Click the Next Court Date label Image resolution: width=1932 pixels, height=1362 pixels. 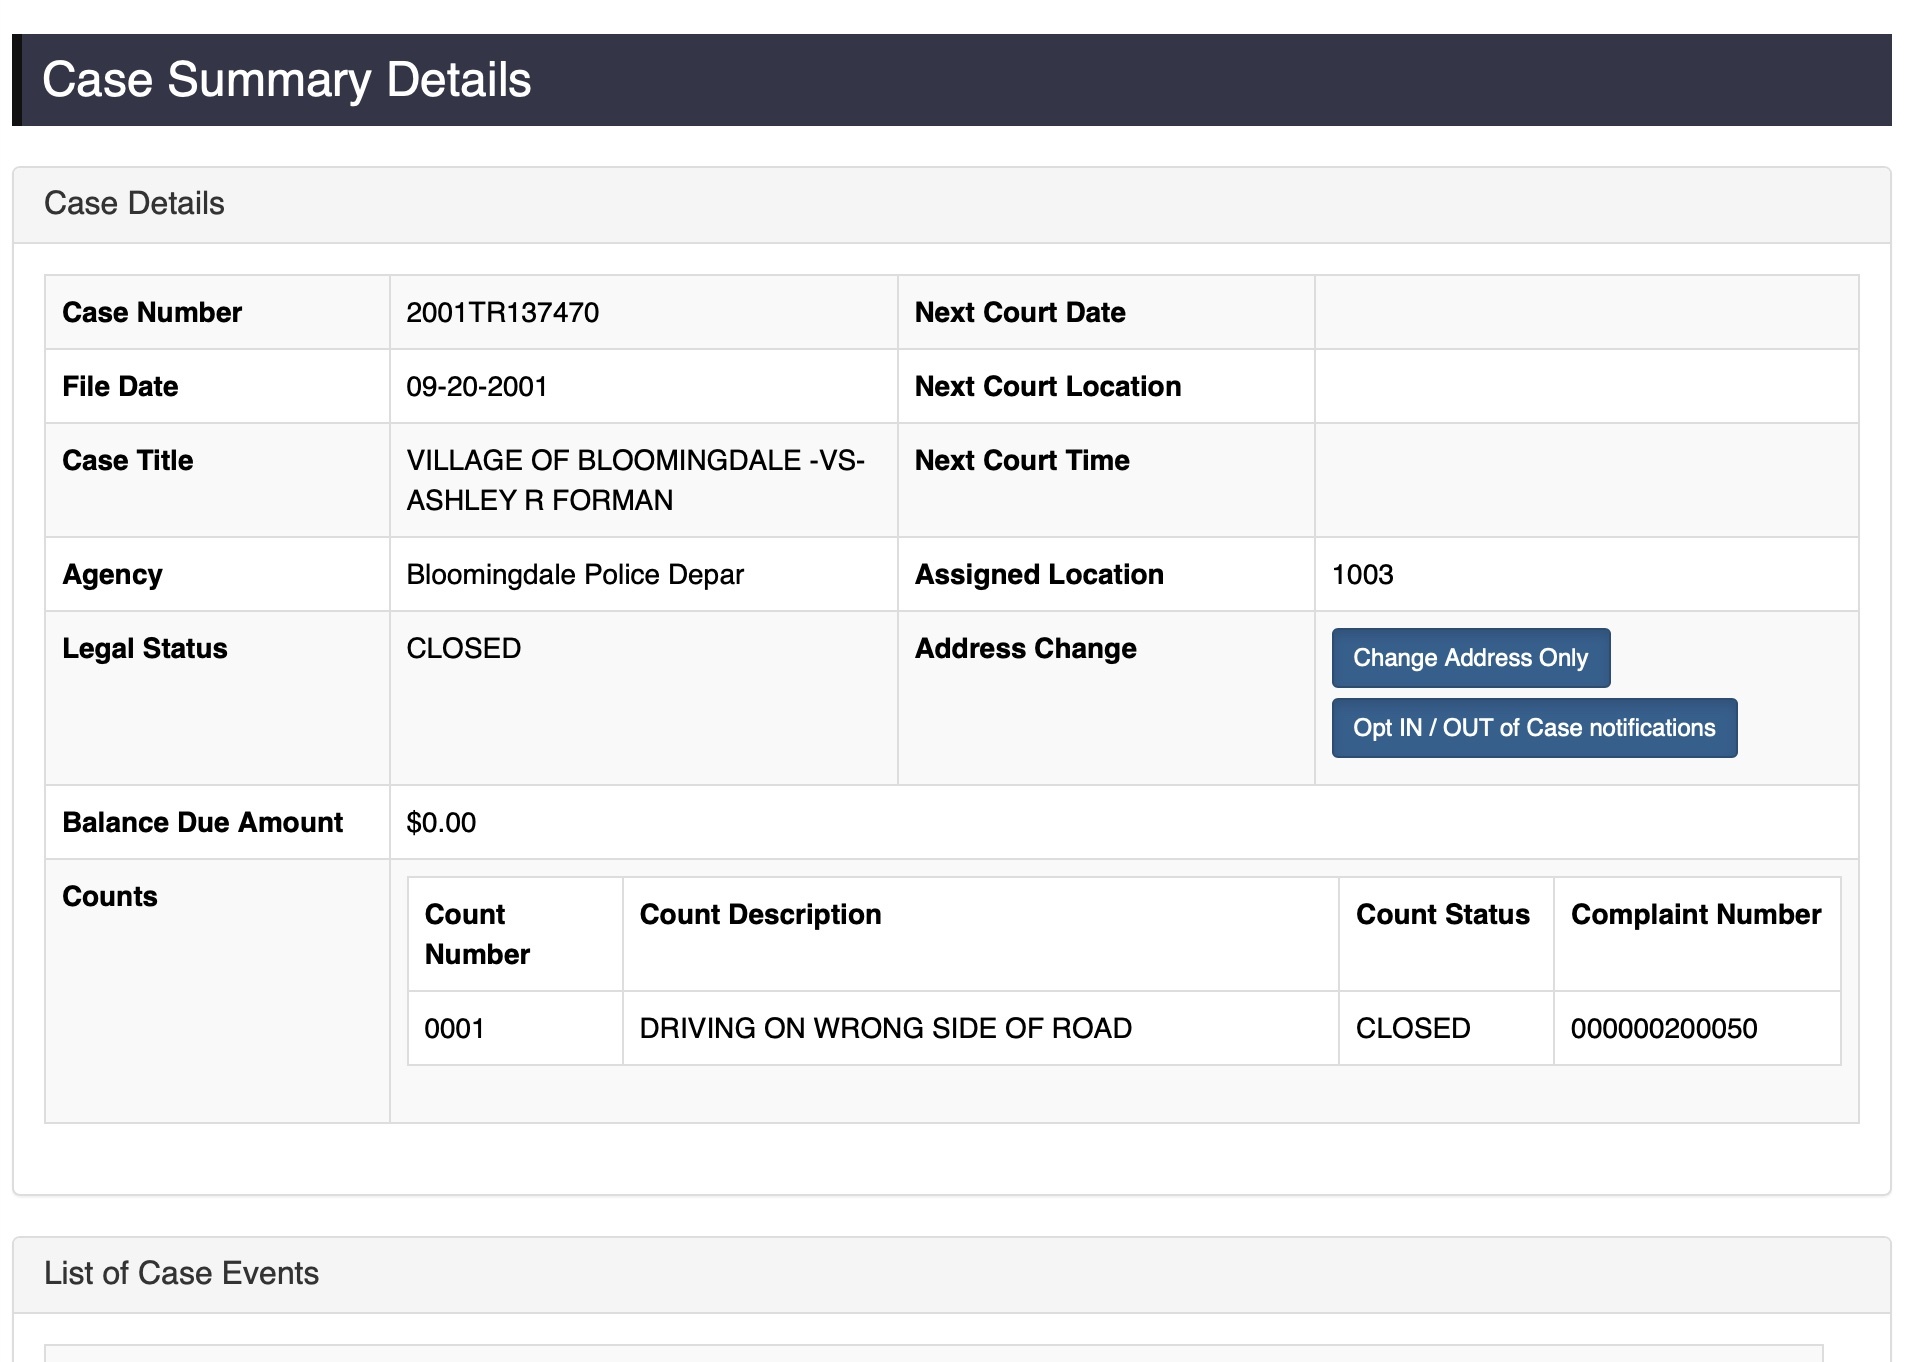tap(1019, 313)
